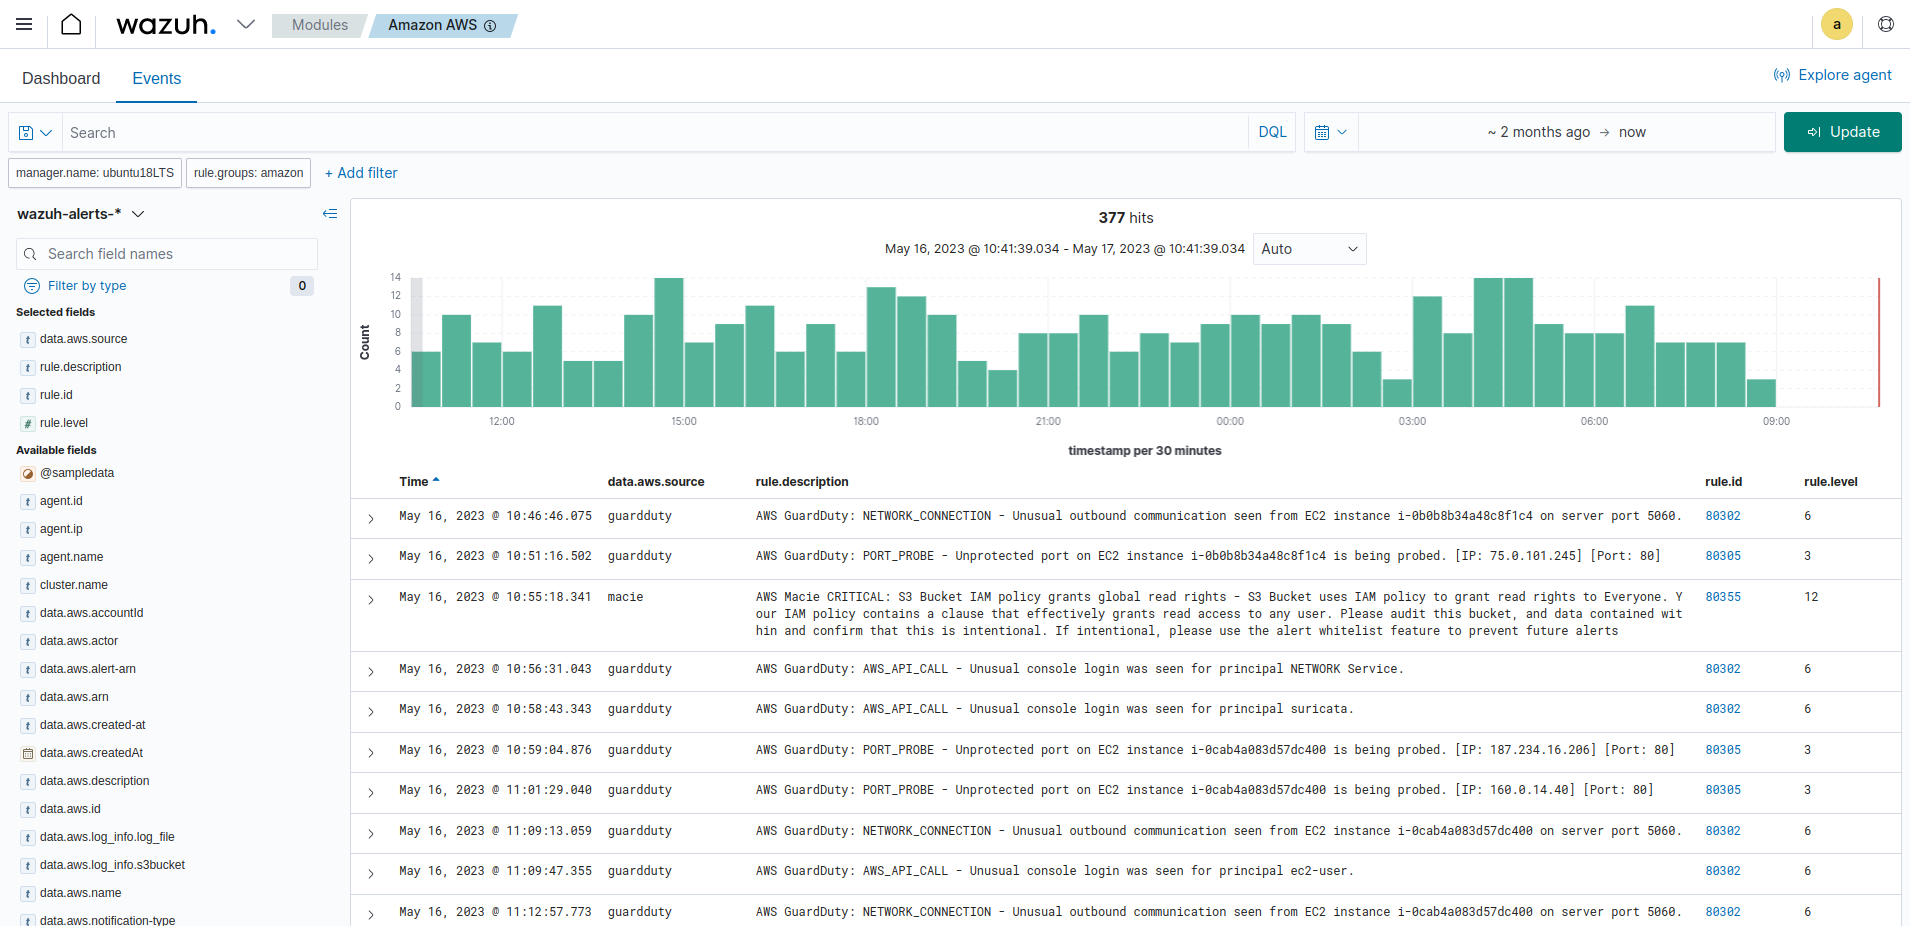The width and height of the screenshot is (1910, 926).
Task: Open Filter by type
Action: [x=87, y=286]
